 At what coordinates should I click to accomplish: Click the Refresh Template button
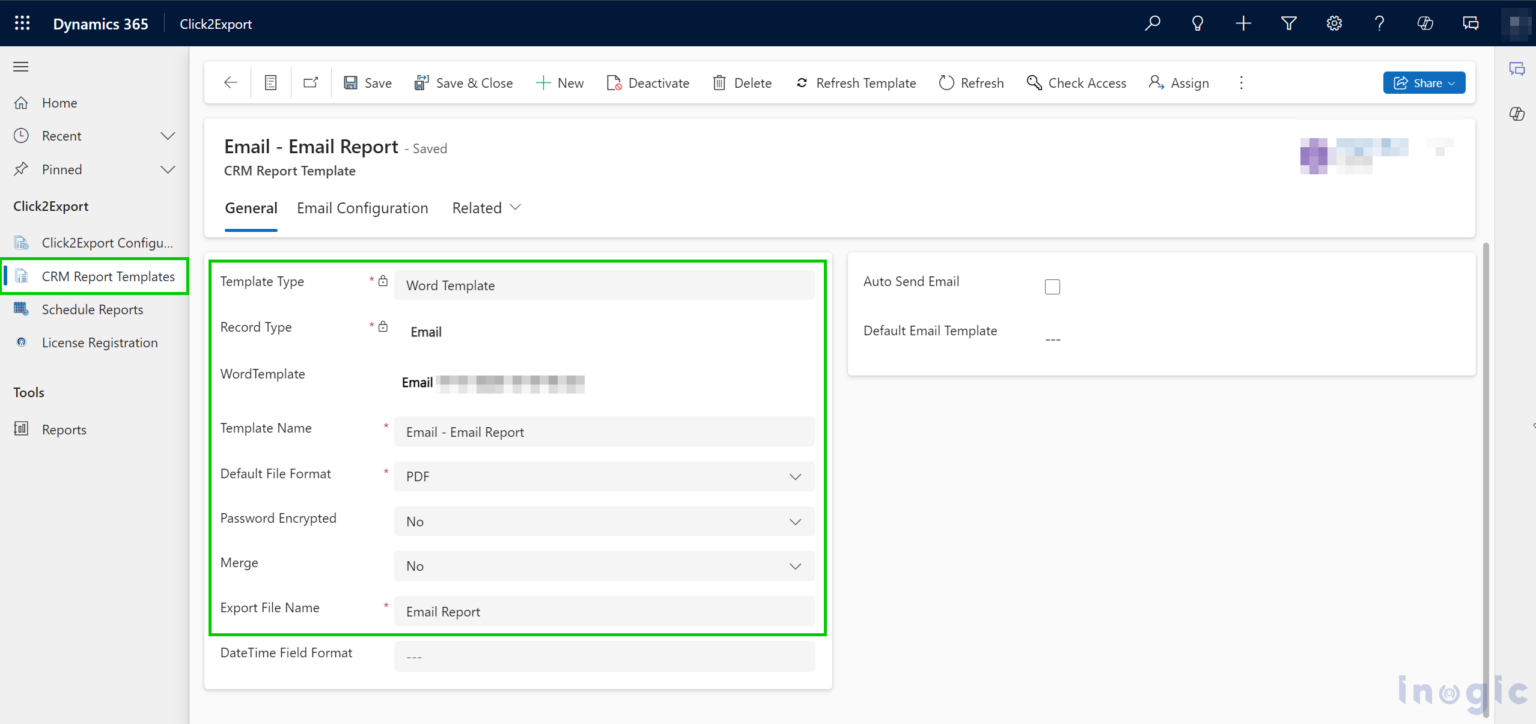coord(855,83)
